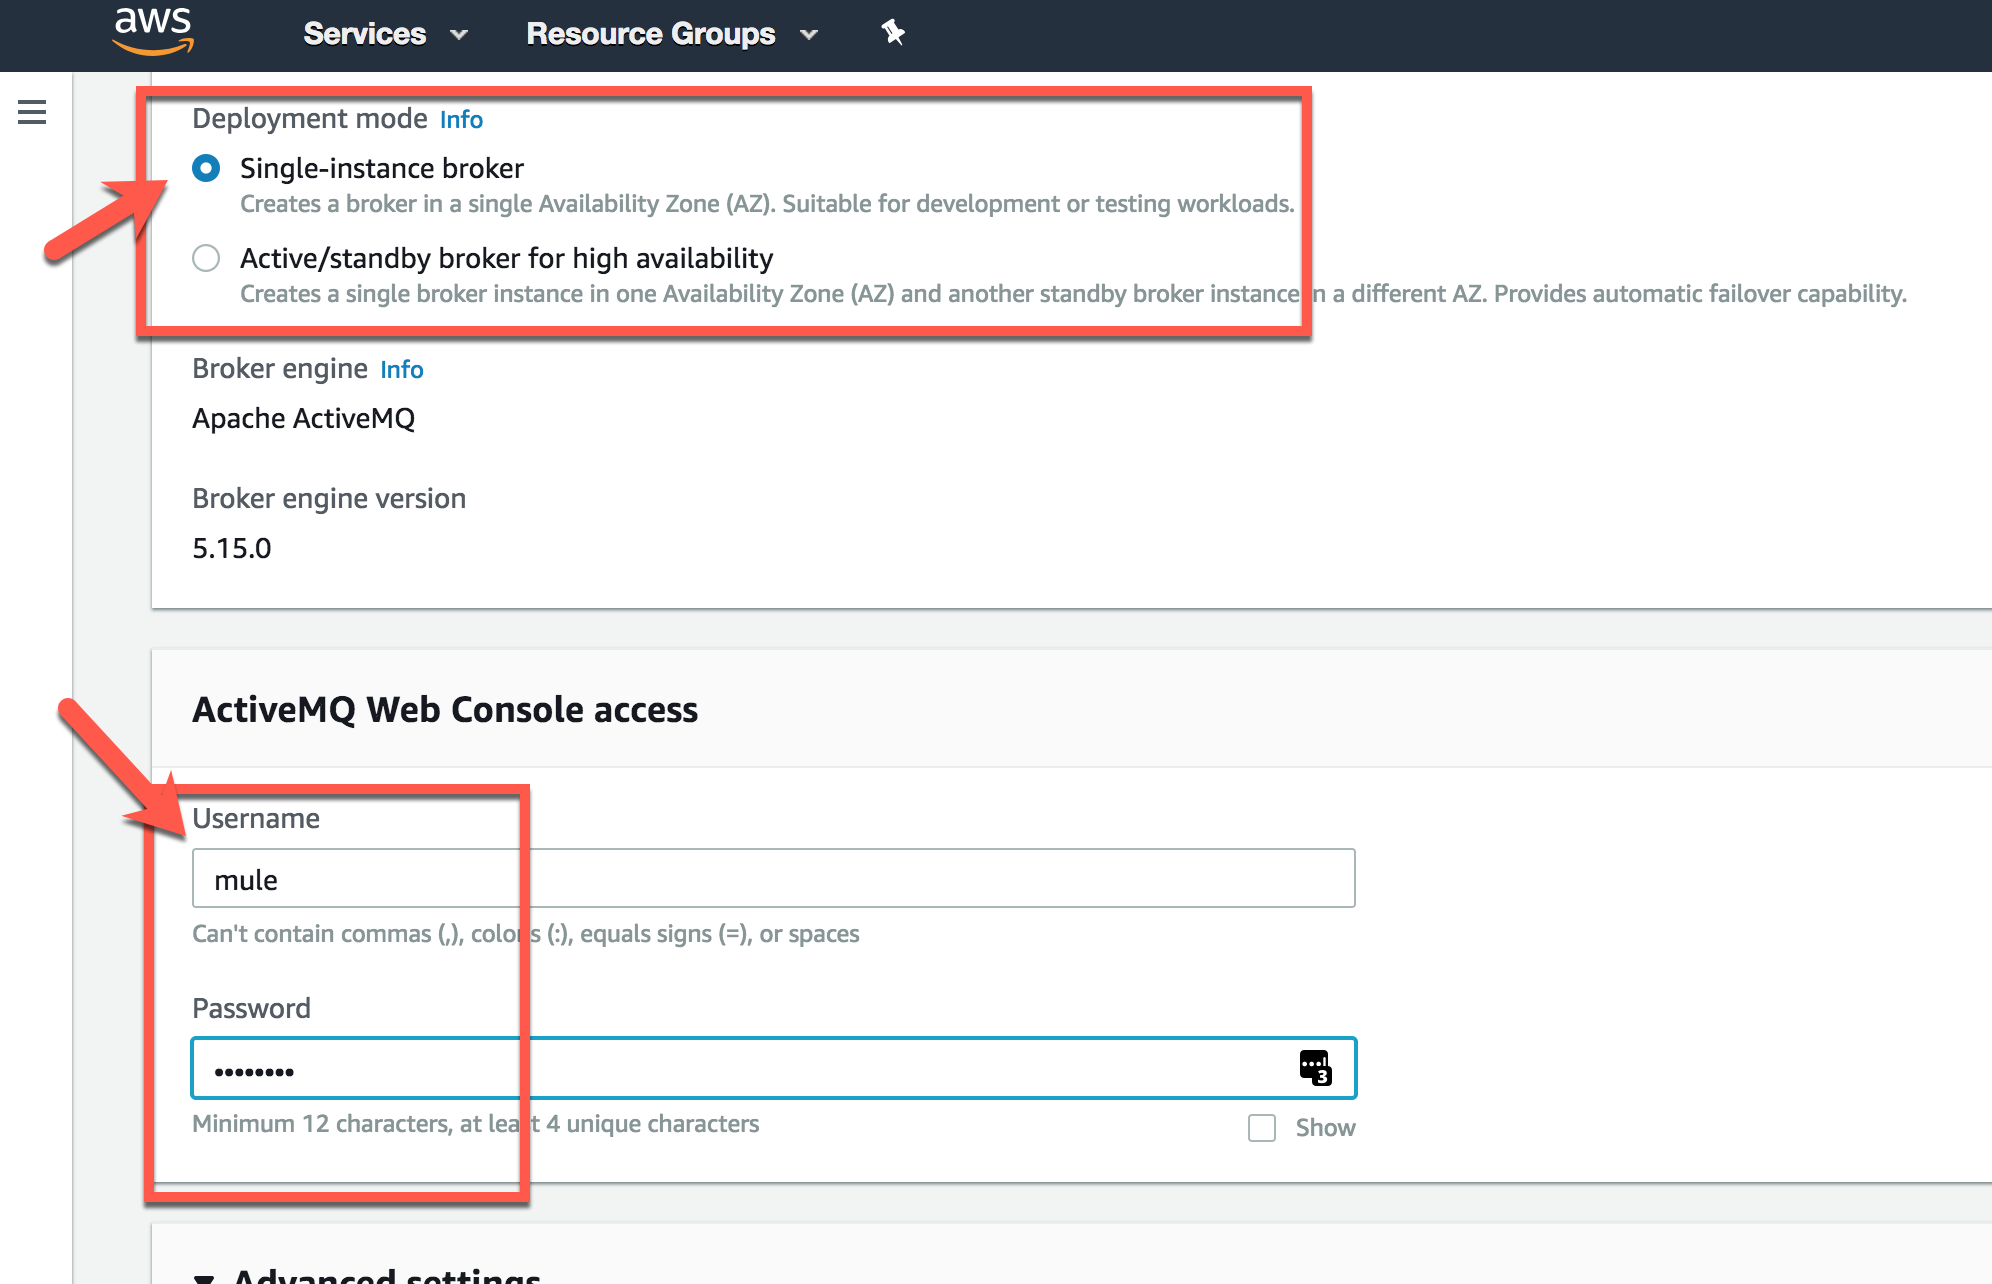This screenshot has width=1992, height=1284.
Task: Click the chevron next to Services
Action: pyautogui.click(x=459, y=35)
